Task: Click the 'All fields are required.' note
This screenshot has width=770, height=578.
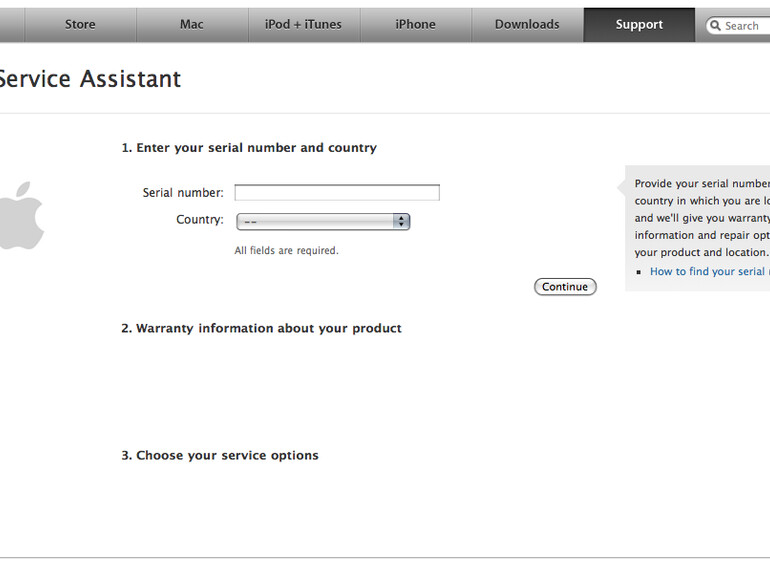Action: pyautogui.click(x=286, y=250)
